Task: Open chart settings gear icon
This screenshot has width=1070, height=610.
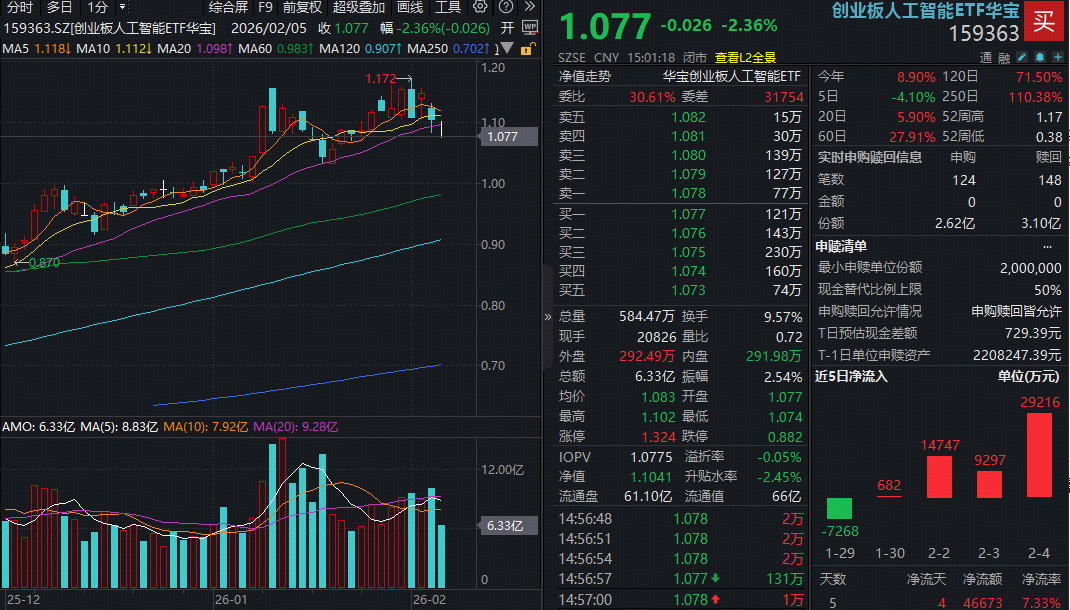Action: click(x=480, y=7)
